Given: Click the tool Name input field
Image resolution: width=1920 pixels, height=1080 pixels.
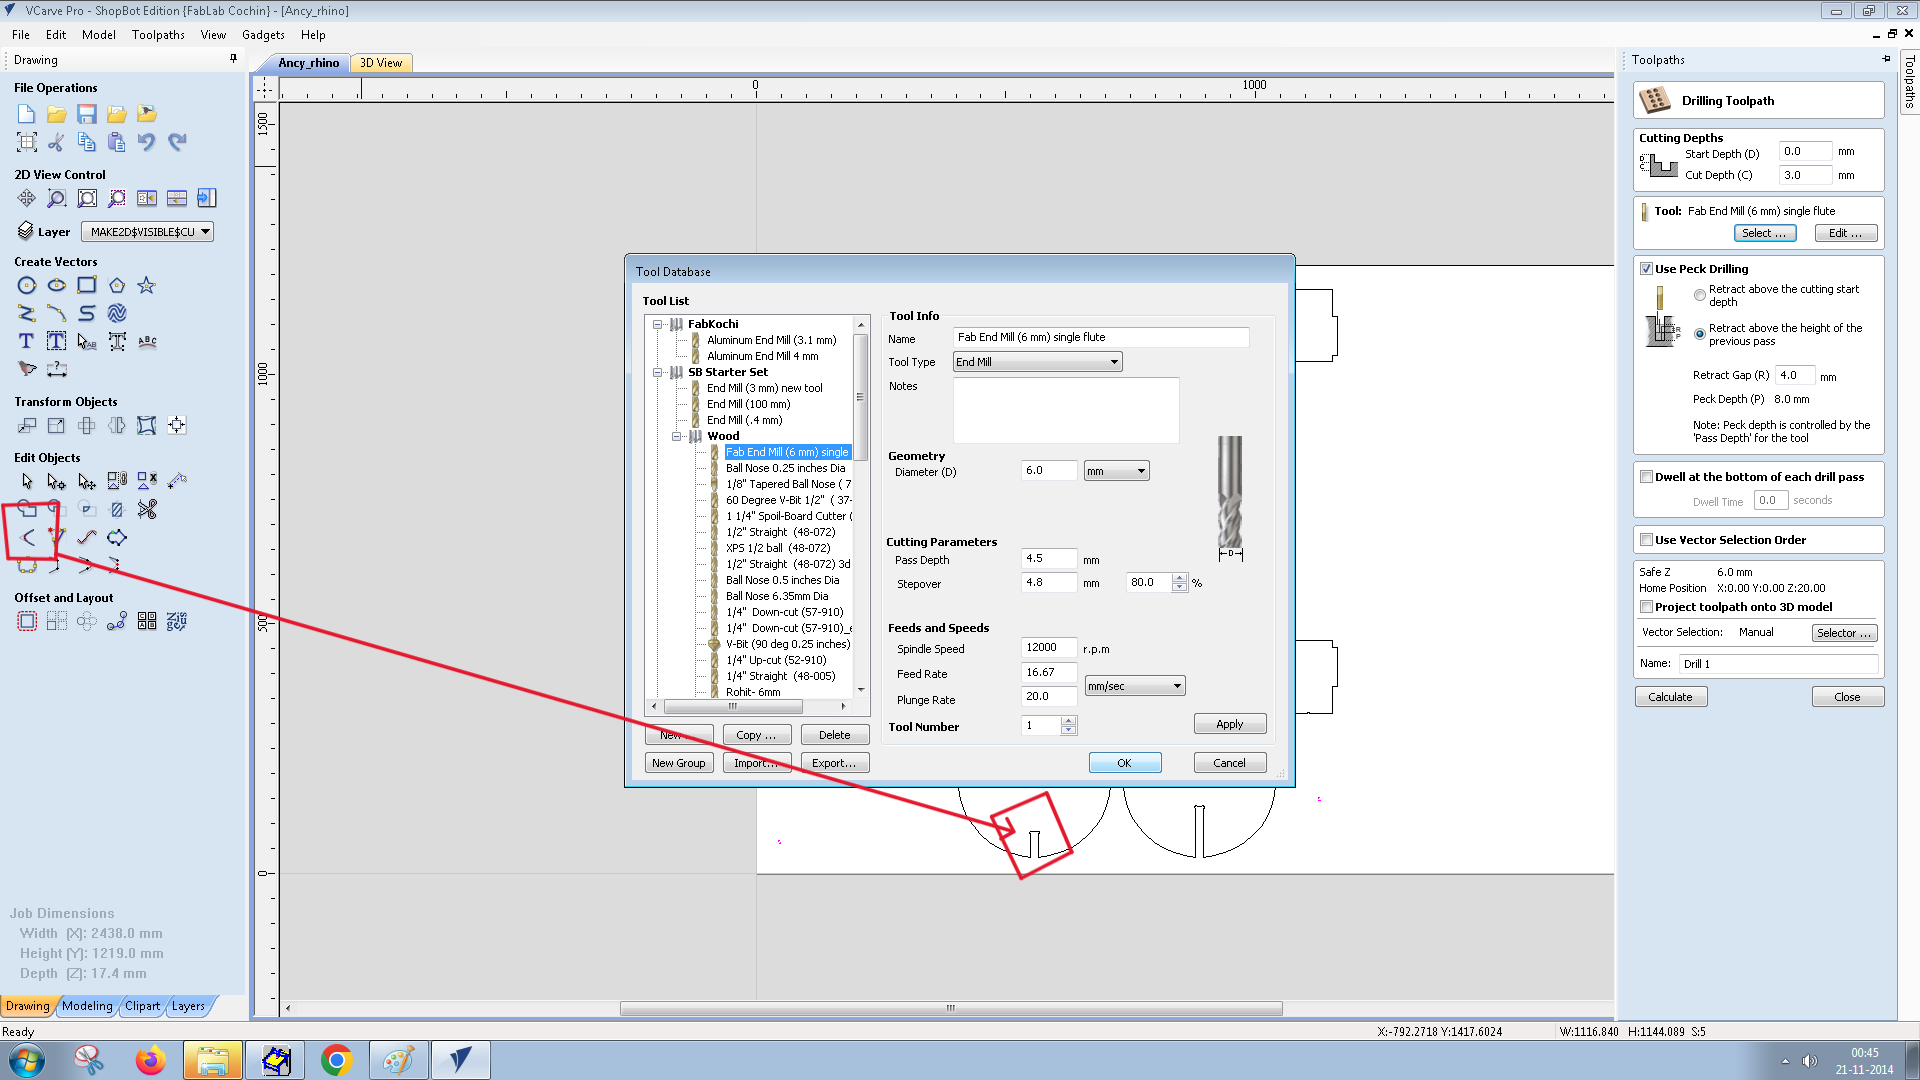Looking at the screenshot, I should (x=1101, y=338).
